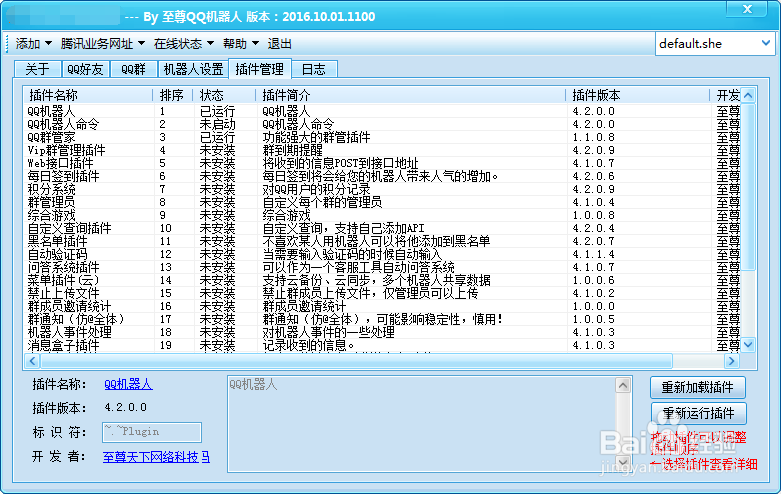Open the QQ机器人 plugin name link
Image resolution: width=781 pixels, height=494 pixels.
(128, 384)
